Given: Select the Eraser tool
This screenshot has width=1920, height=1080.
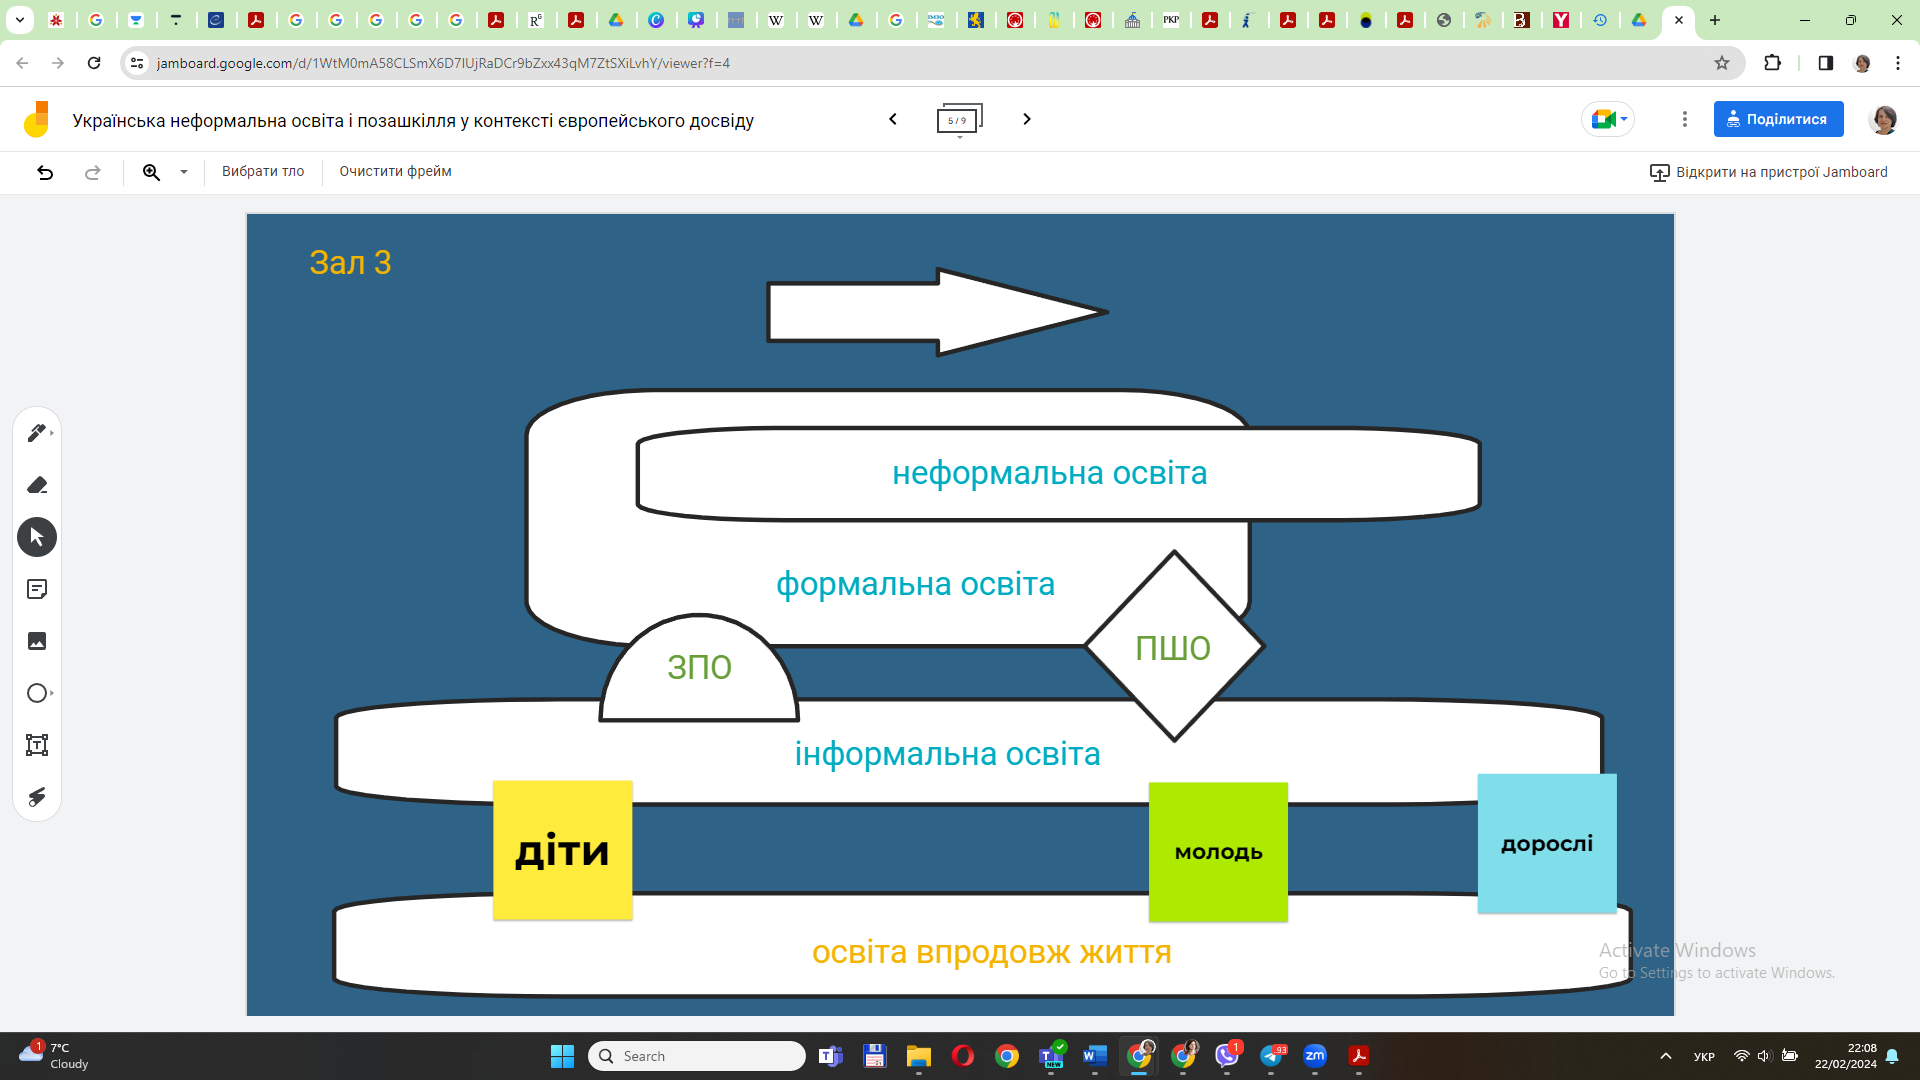Looking at the screenshot, I should pos(37,485).
